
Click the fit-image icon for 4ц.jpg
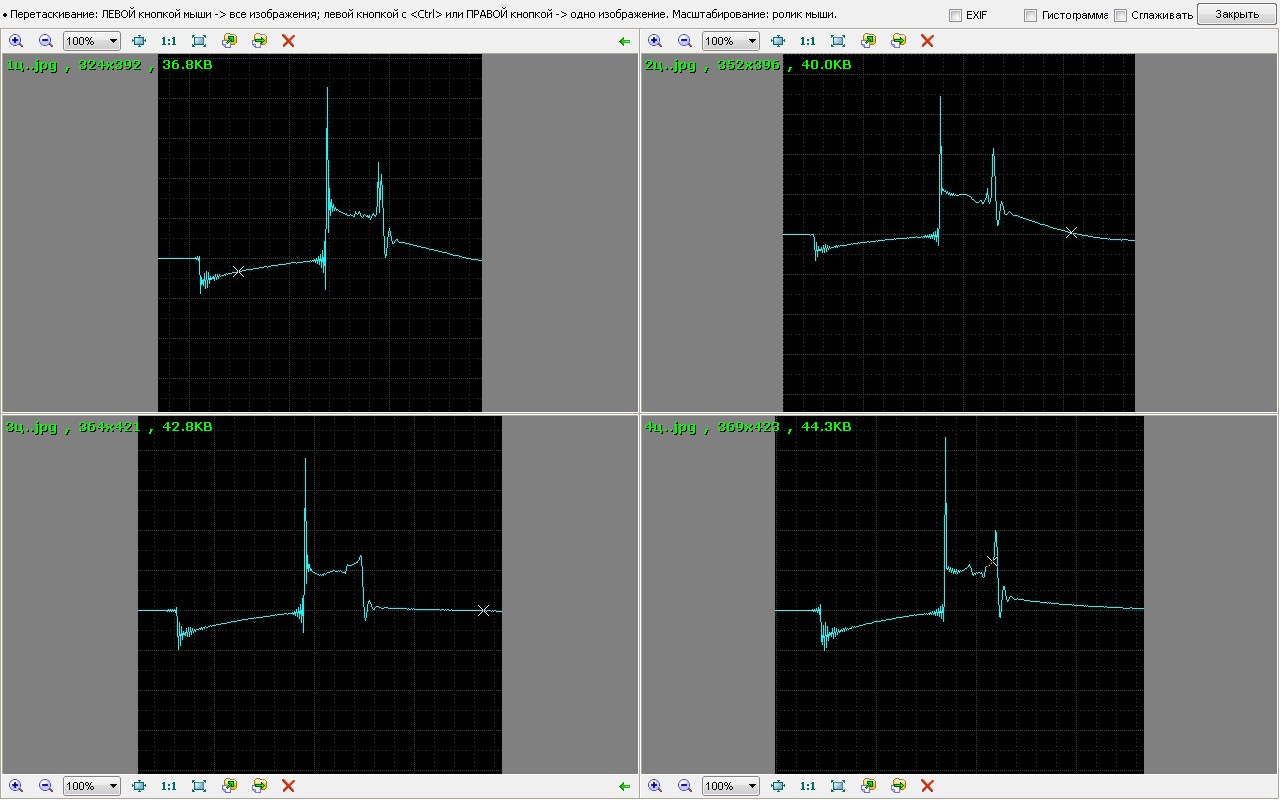click(x=778, y=786)
